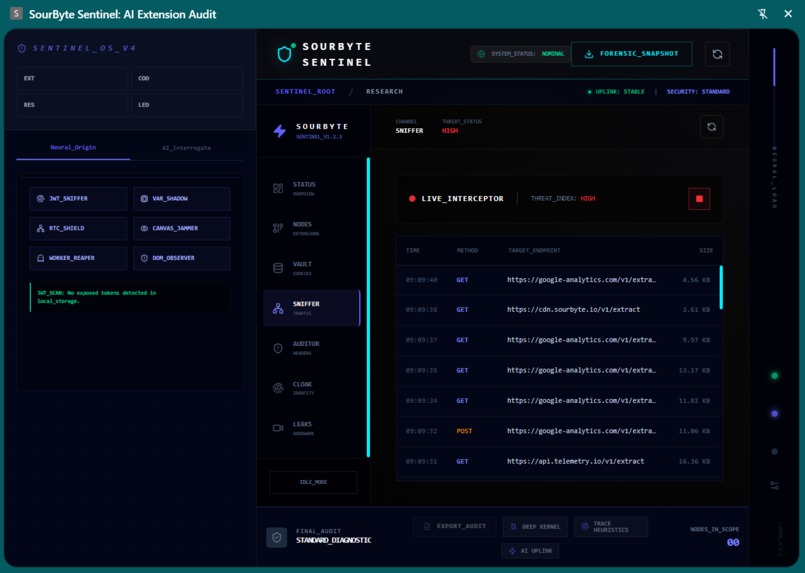Select the RES tab cell

[72, 105]
